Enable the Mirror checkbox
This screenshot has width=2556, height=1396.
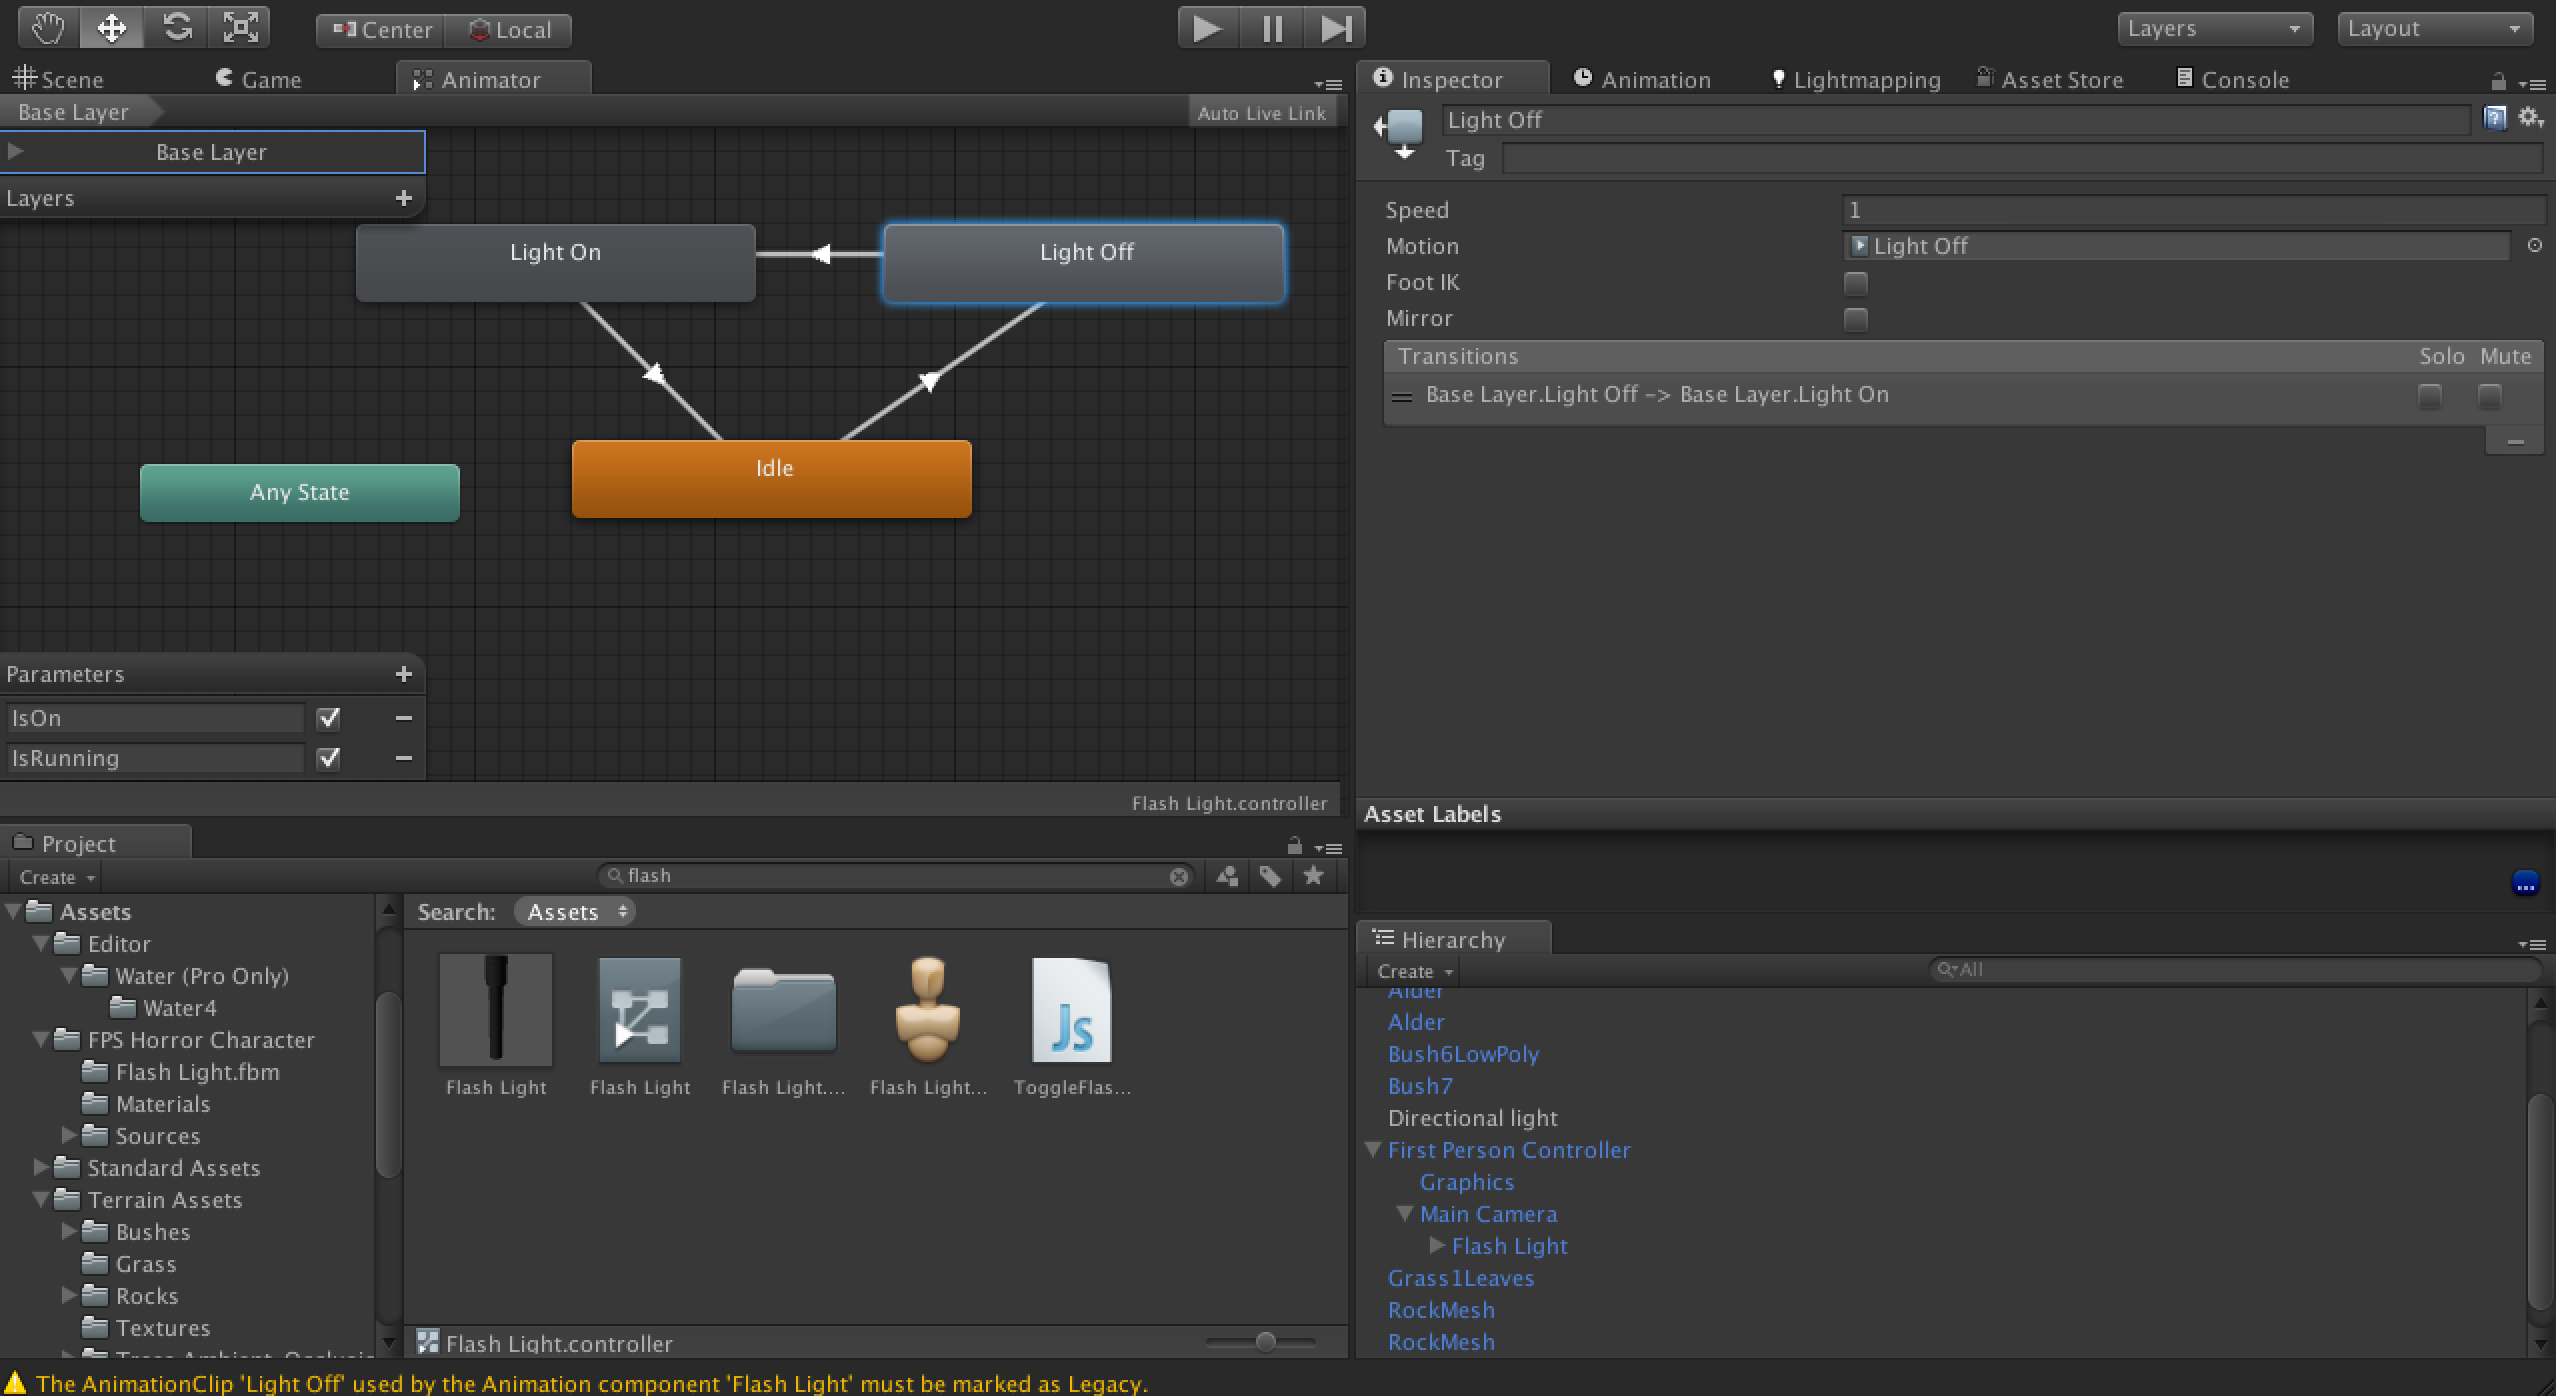(x=1855, y=319)
